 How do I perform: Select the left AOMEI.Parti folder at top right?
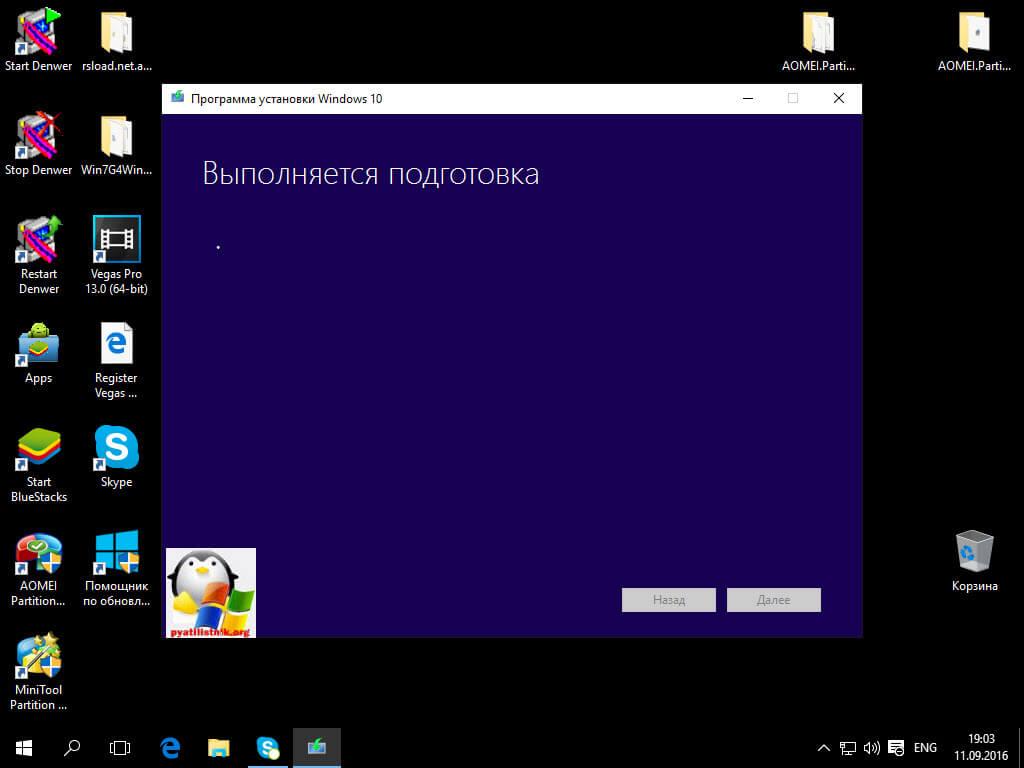(818, 39)
